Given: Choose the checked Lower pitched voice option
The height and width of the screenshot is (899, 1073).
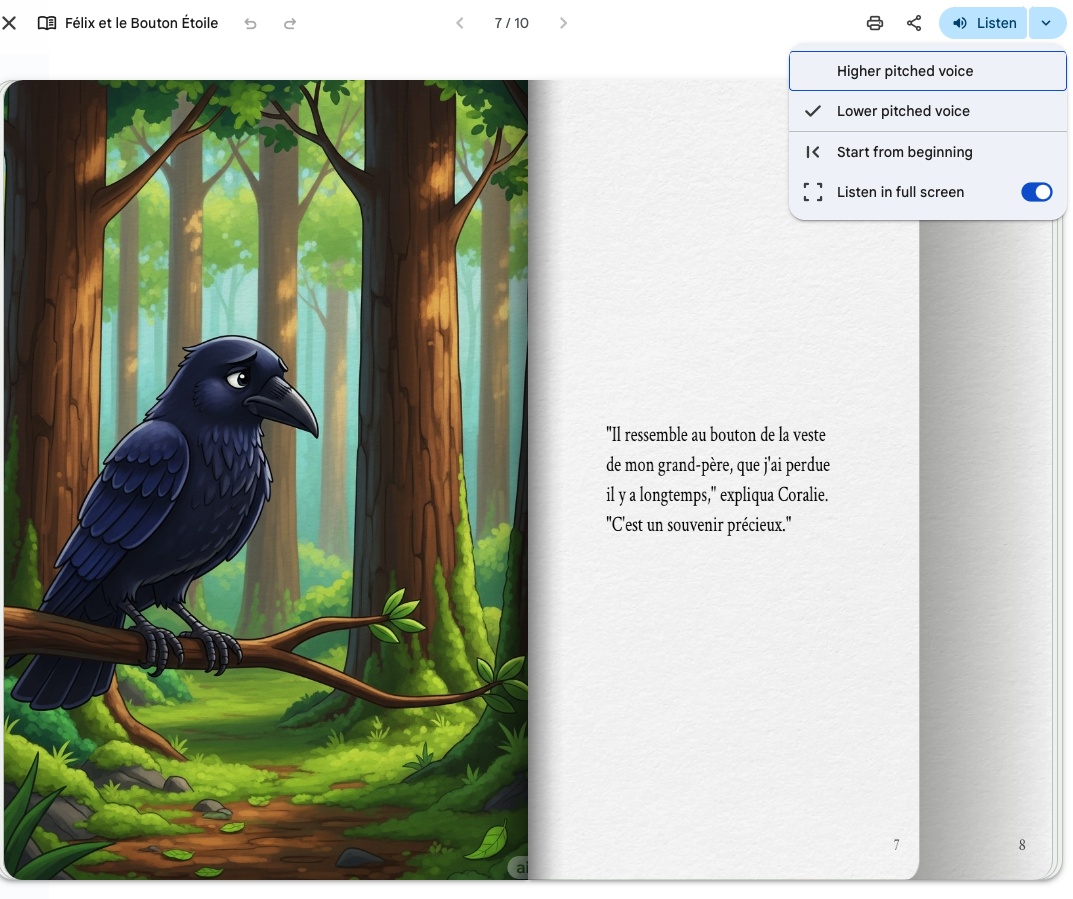Looking at the screenshot, I should click(x=902, y=111).
